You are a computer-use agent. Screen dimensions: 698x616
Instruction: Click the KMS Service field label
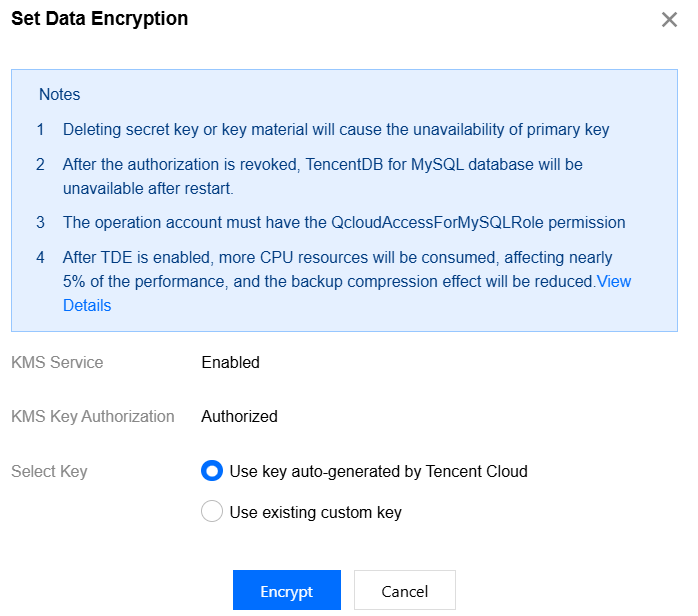57,362
